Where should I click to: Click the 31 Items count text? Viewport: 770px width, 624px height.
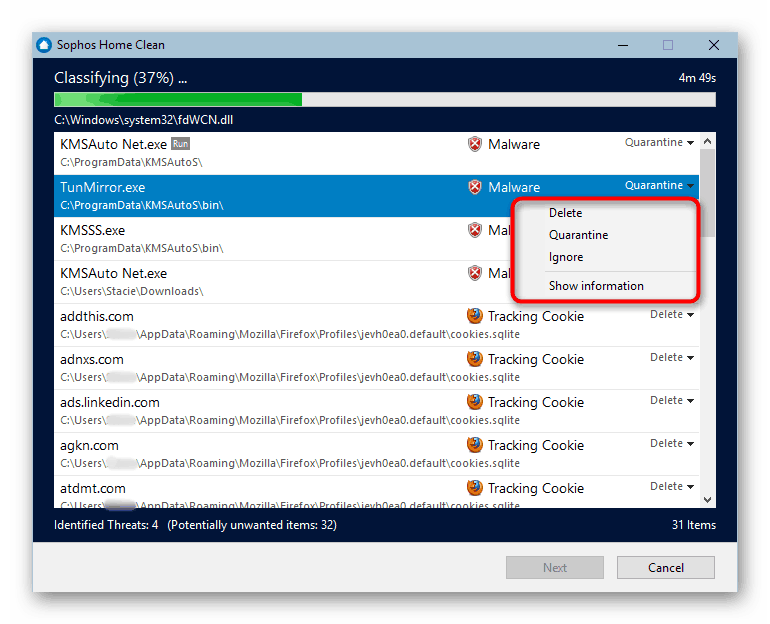pyautogui.click(x=693, y=525)
